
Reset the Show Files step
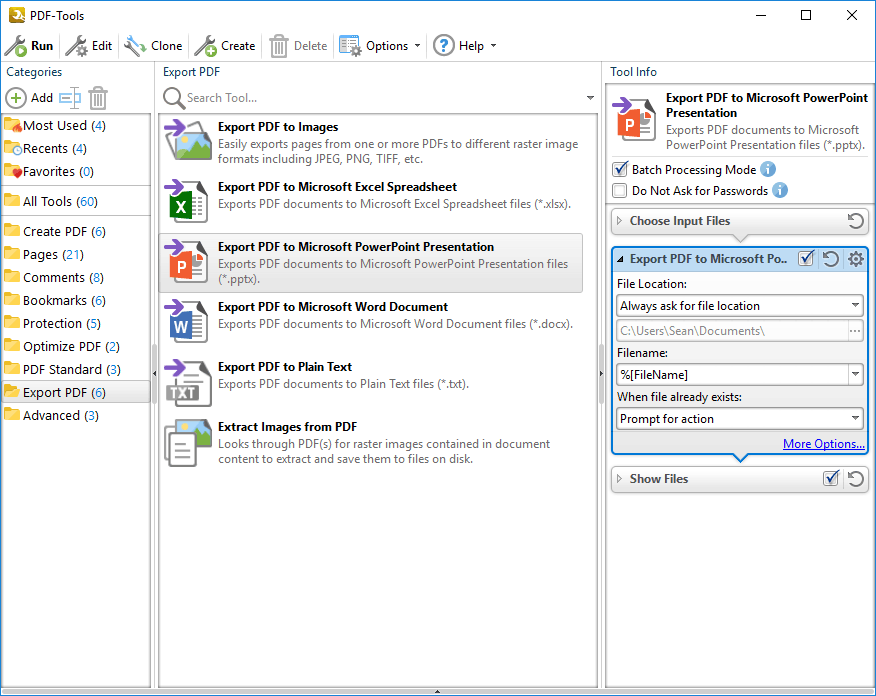855,479
